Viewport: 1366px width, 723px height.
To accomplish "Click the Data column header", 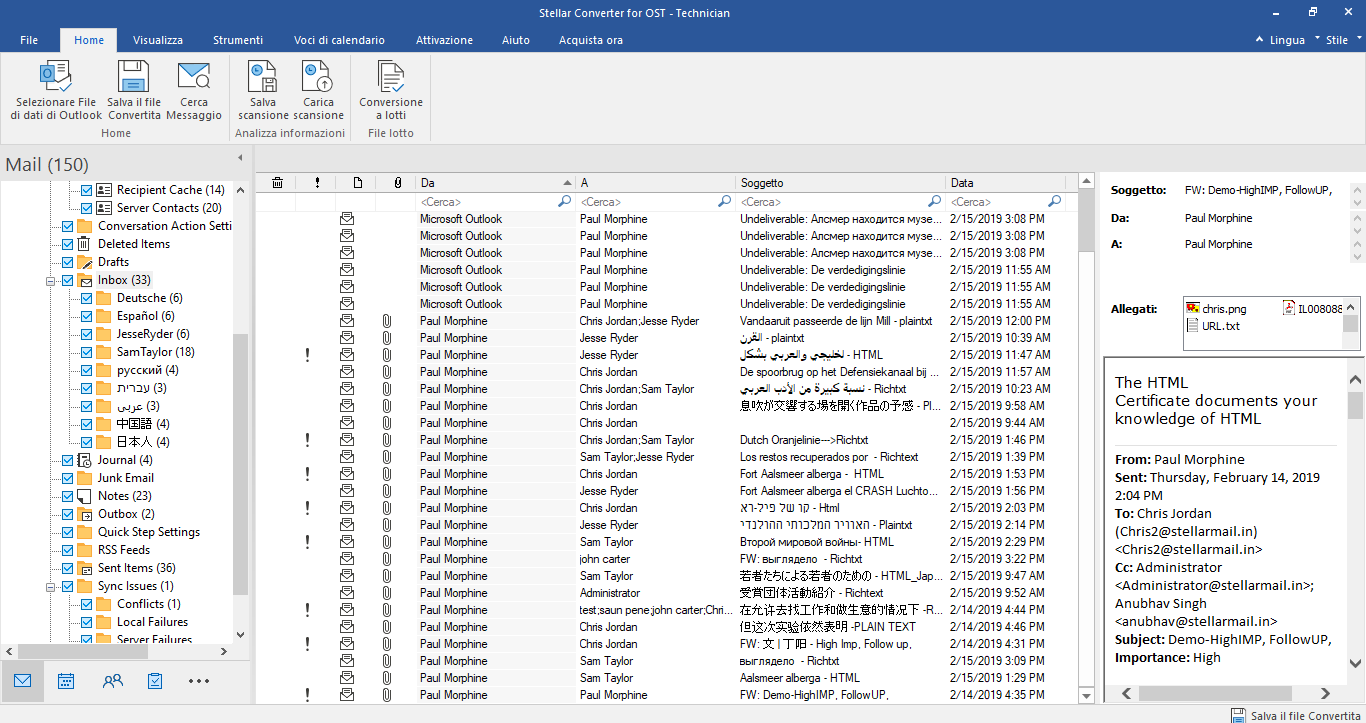I will [1005, 183].
